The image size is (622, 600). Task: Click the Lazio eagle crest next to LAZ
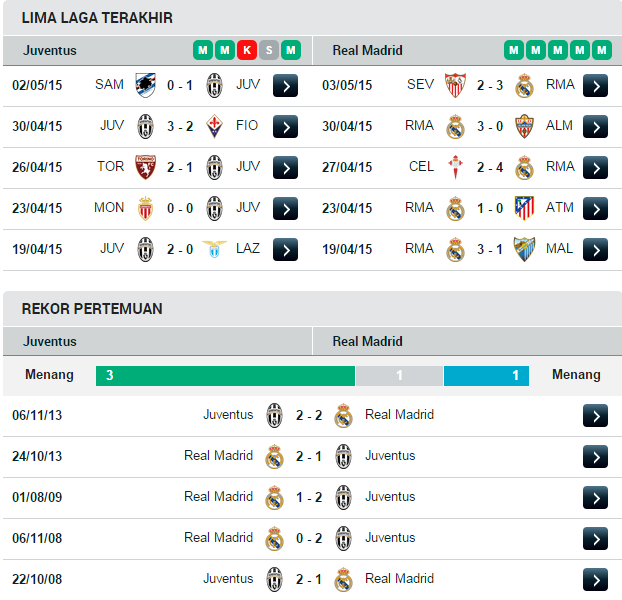coord(214,249)
